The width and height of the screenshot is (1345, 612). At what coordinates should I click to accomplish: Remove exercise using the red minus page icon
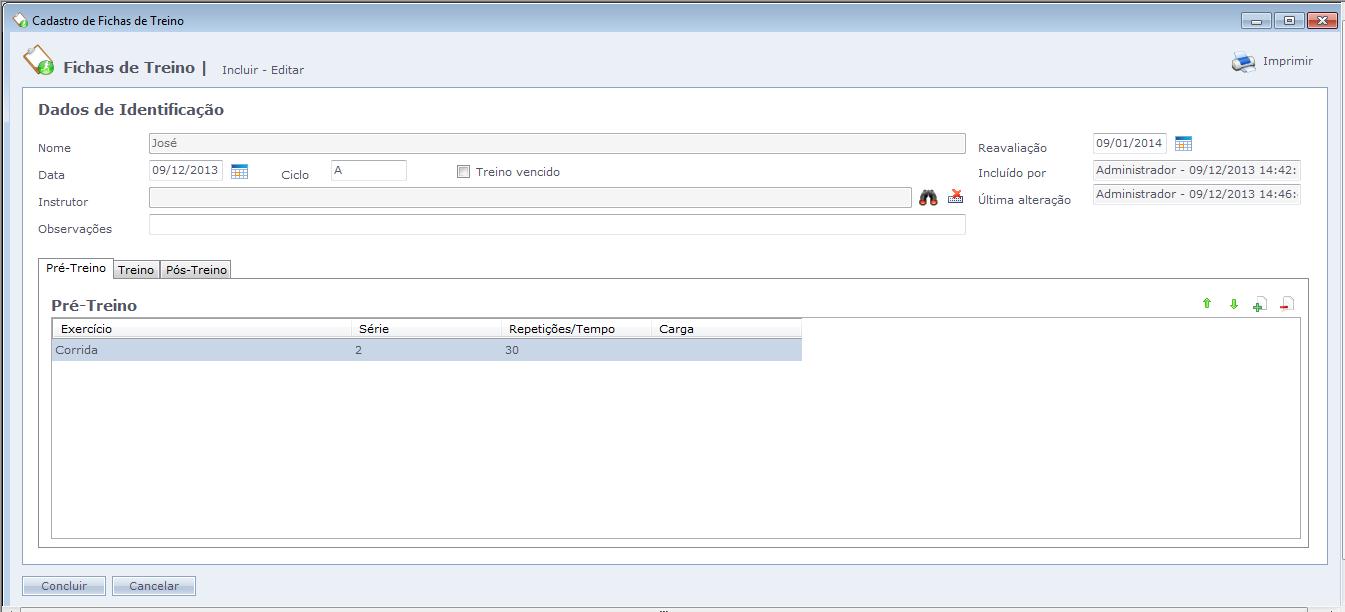tap(1287, 304)
